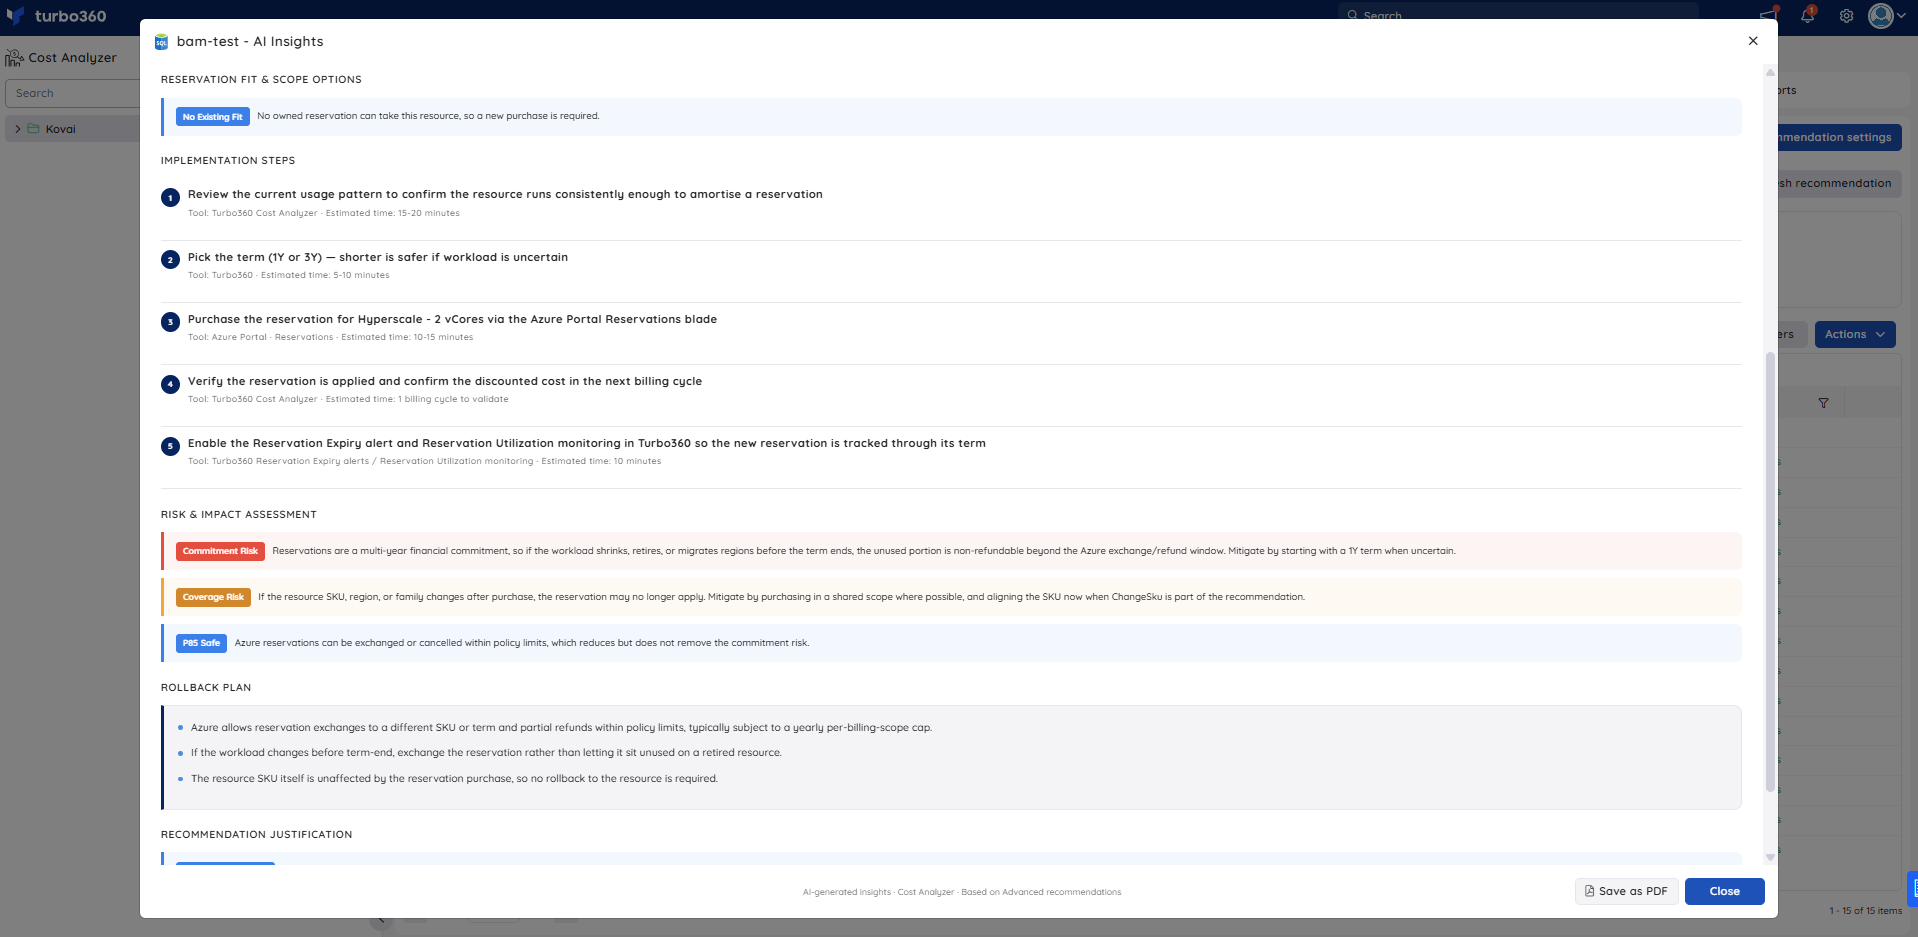Screen dimensions: 1918x937
Task: Click the RISK & IMPACT ASSESSMENT heading
Action: coord(239,514)
